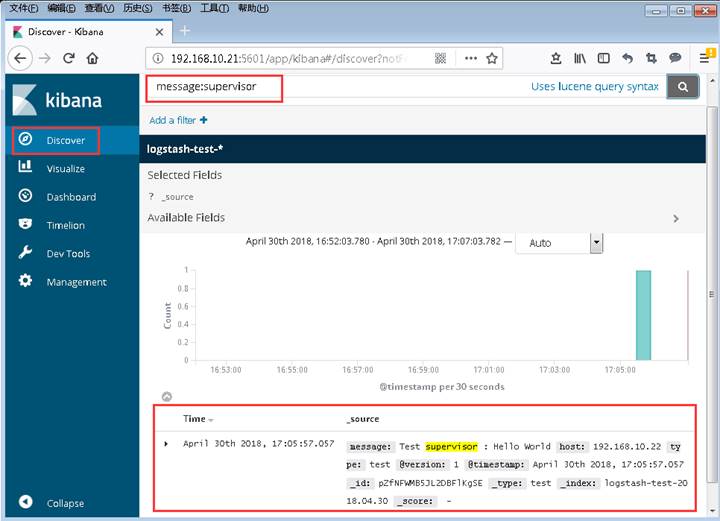Open the Dashboard page in sidebar
Viewport: 720px width, 521px height.
70,197
